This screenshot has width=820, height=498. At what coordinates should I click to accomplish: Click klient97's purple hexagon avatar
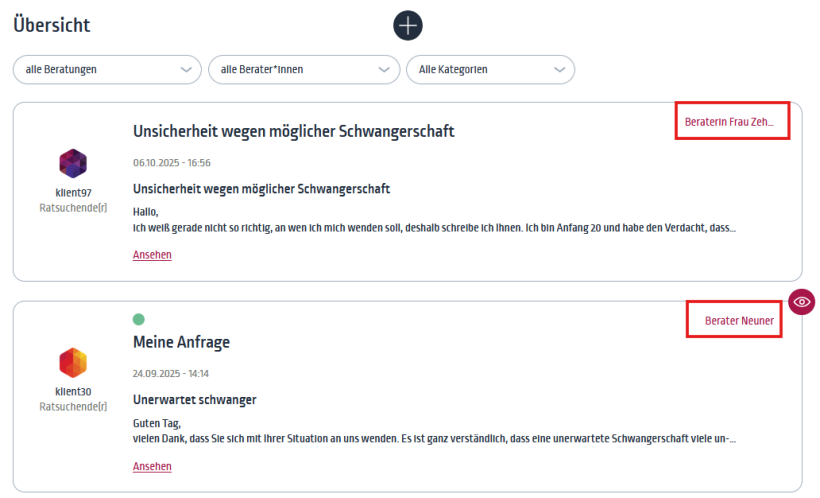(73, 163)
